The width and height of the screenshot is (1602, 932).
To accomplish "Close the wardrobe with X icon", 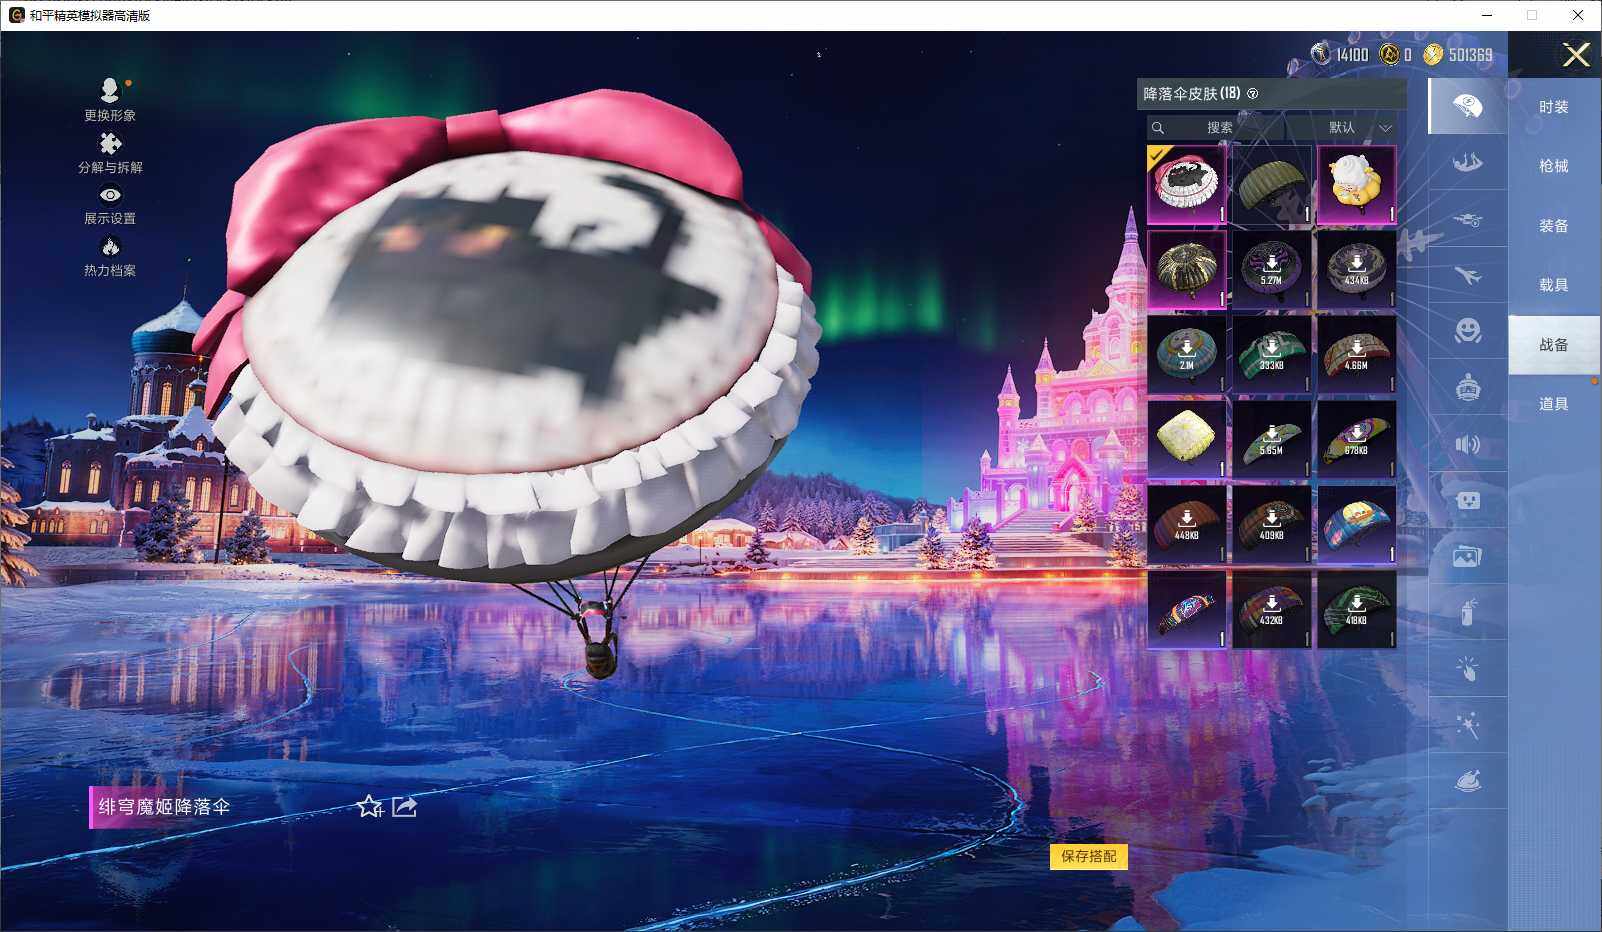I will [1576, 55].
